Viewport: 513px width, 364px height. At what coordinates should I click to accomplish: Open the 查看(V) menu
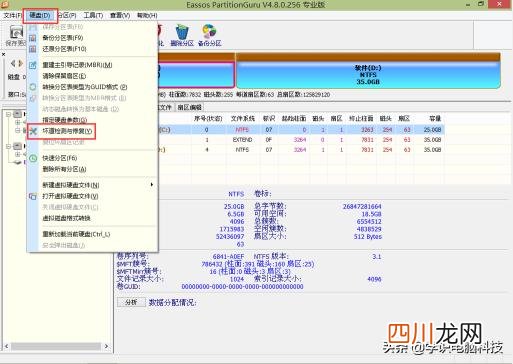[x=120, y=15]
